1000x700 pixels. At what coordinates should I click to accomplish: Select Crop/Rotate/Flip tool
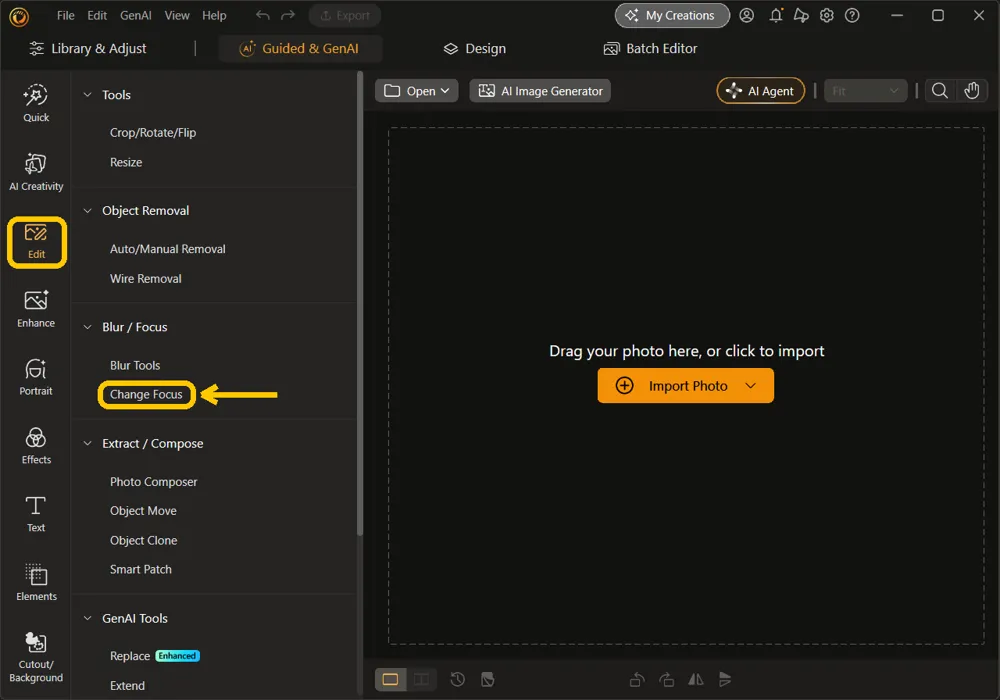[153, 133]
